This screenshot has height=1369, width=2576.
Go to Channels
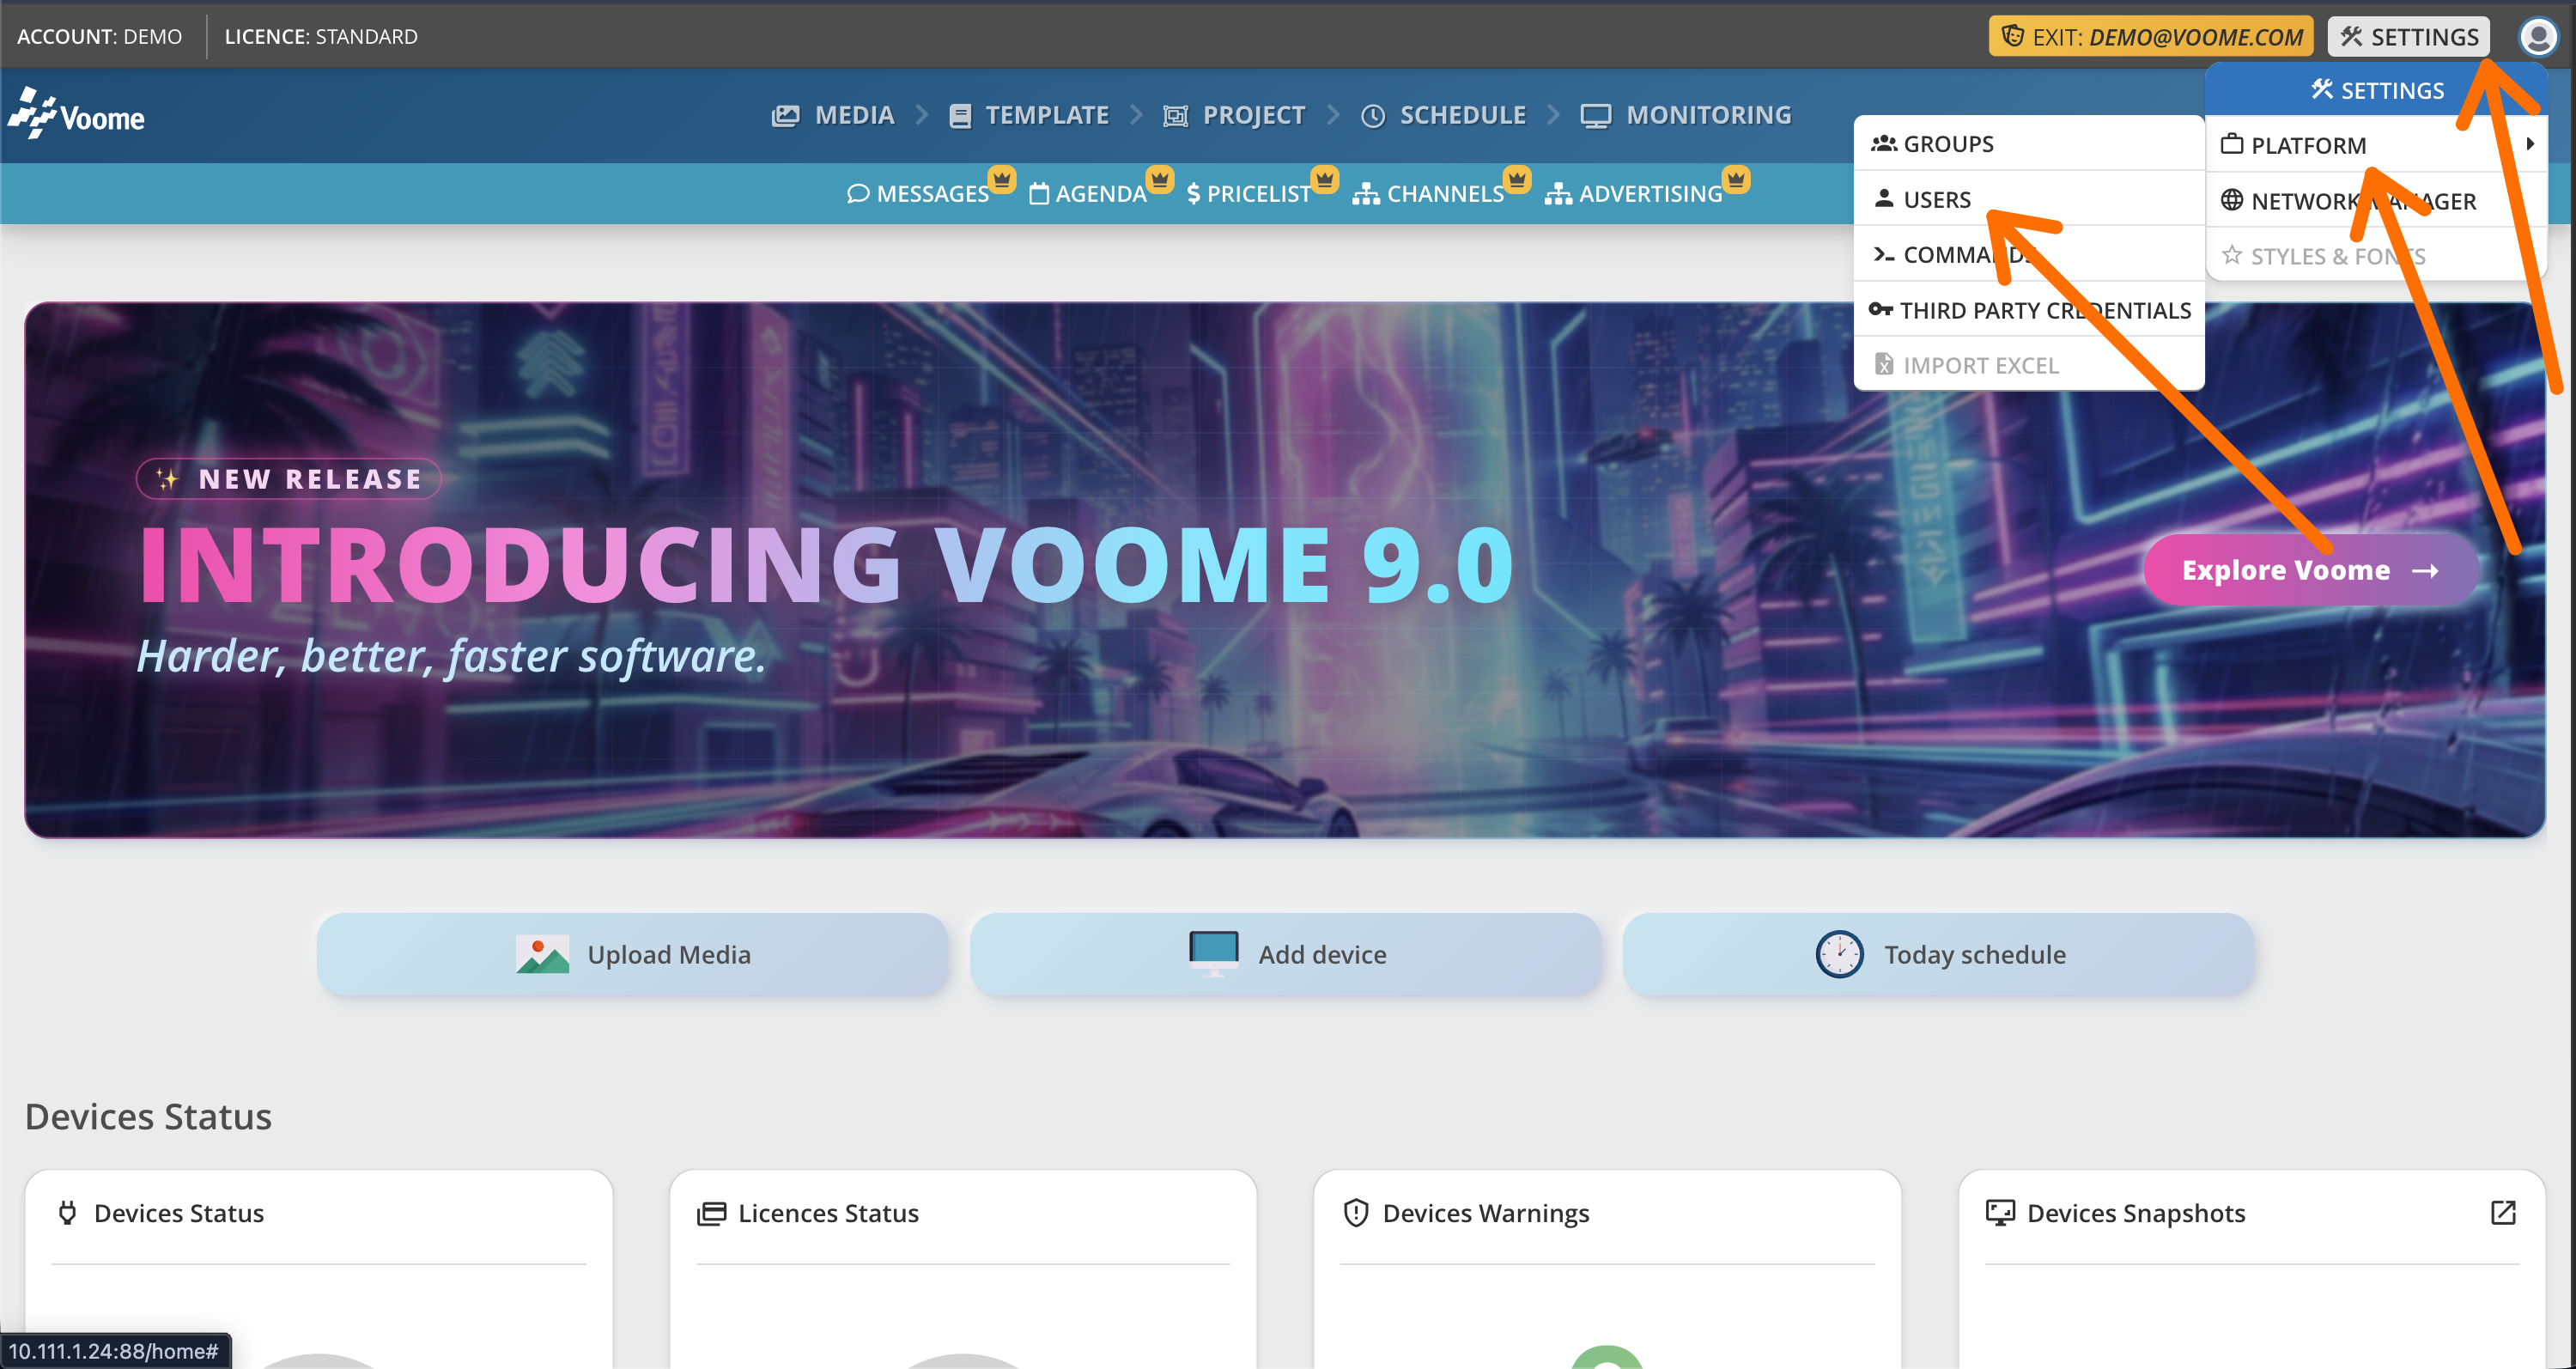pyautogui.click(x=1428, y=194)
